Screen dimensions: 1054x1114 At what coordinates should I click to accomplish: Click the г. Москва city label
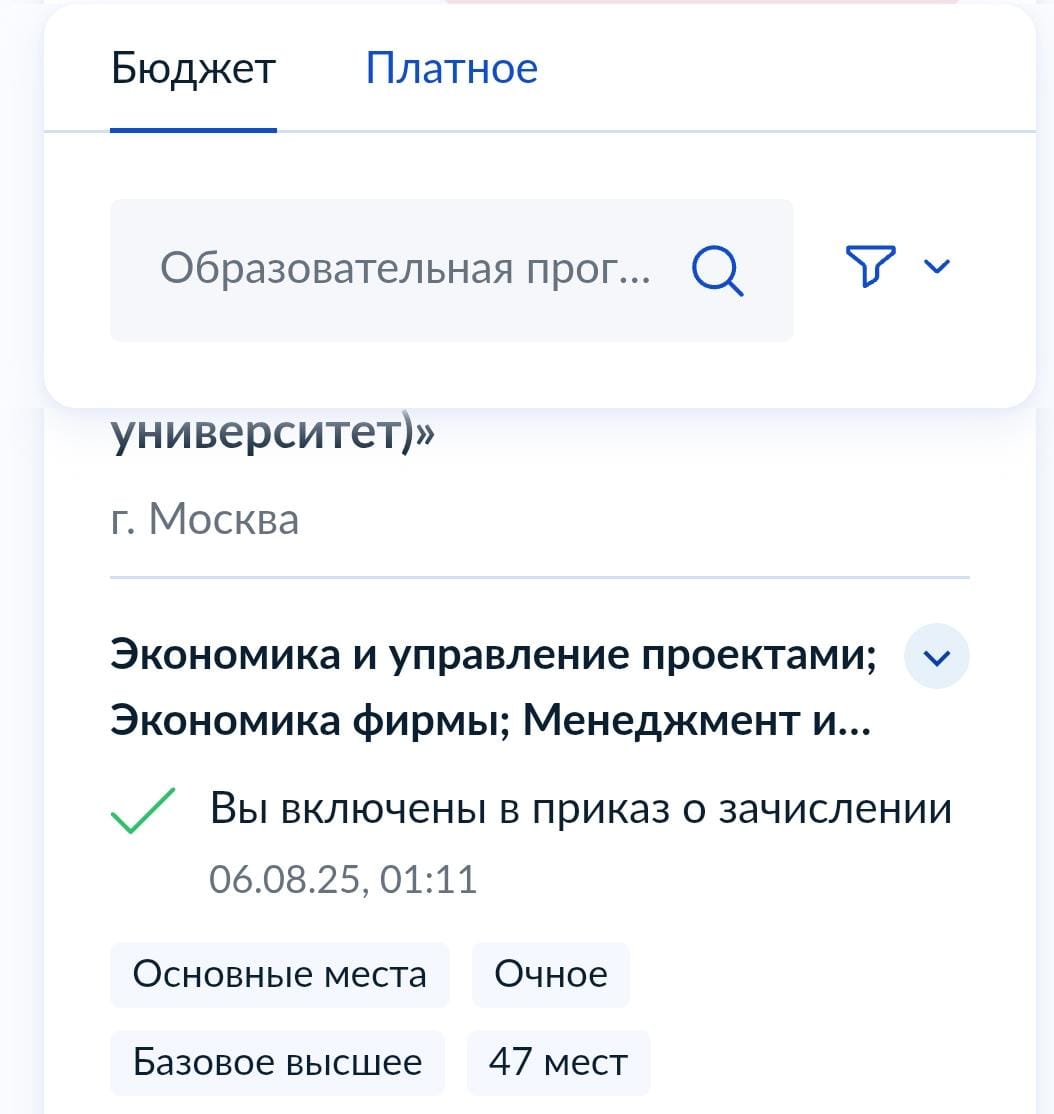coord(204,519)
